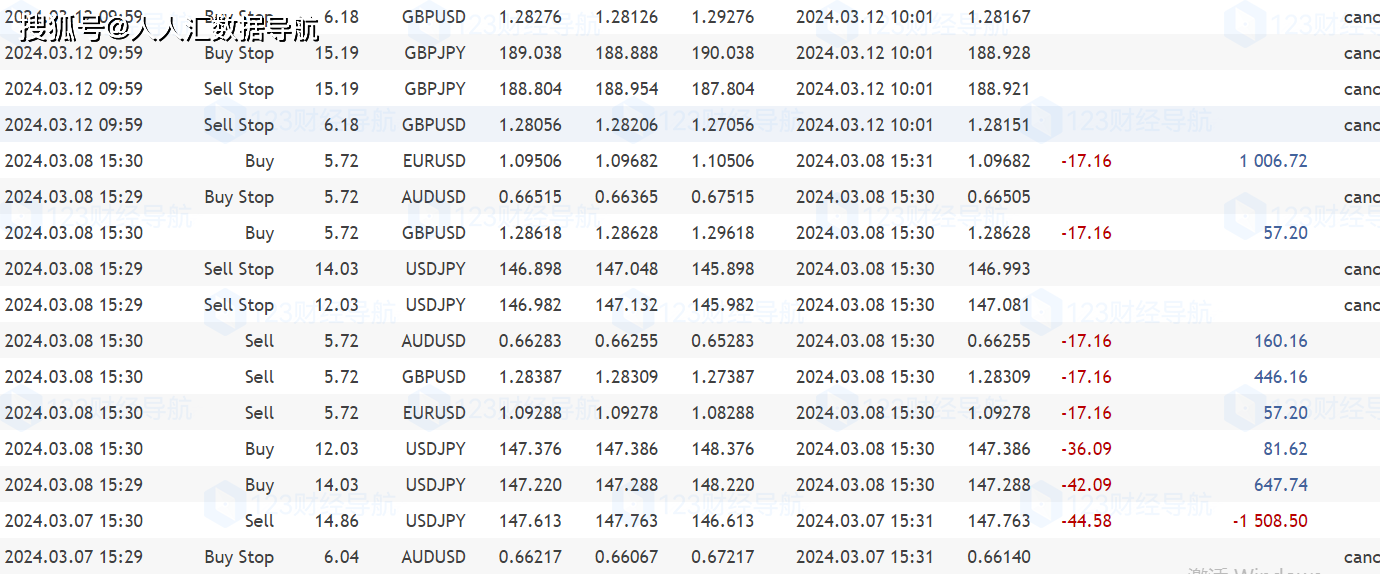Screen dimensions: 1380x574
Task: Click the 搜狐号@人人汇数据导航 watermark text
Action: (170, 27)
